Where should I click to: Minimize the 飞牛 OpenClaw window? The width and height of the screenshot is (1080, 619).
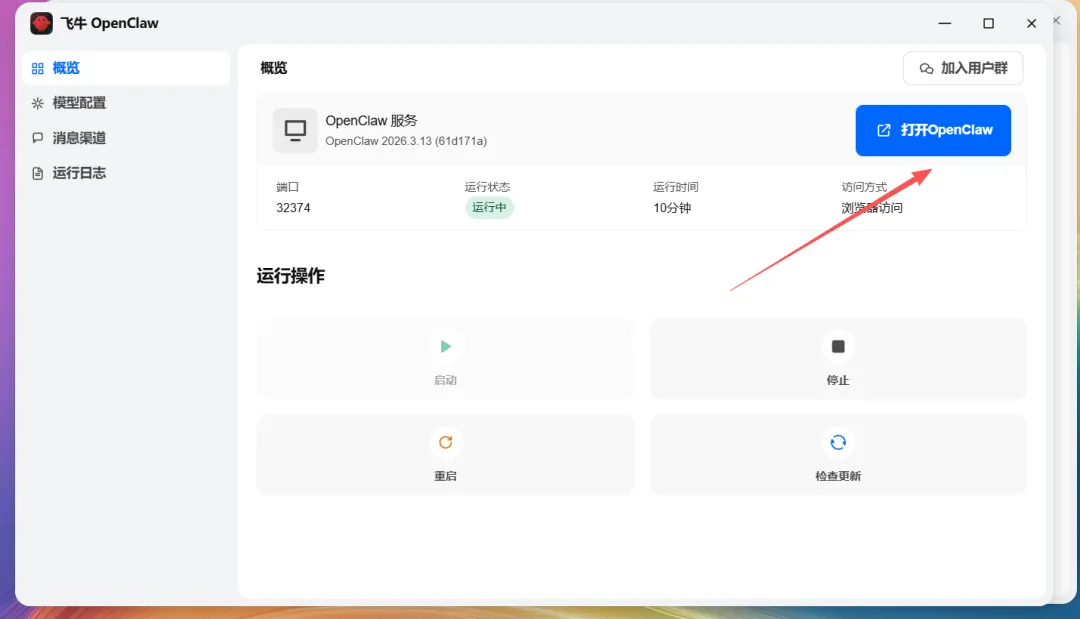point(945,23)
